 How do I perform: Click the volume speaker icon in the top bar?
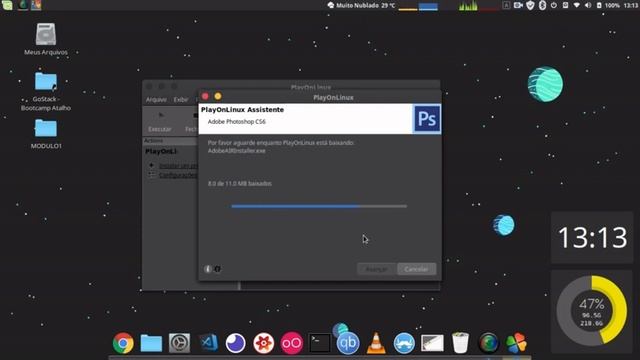pyautogui.click(x=588, y=5)
